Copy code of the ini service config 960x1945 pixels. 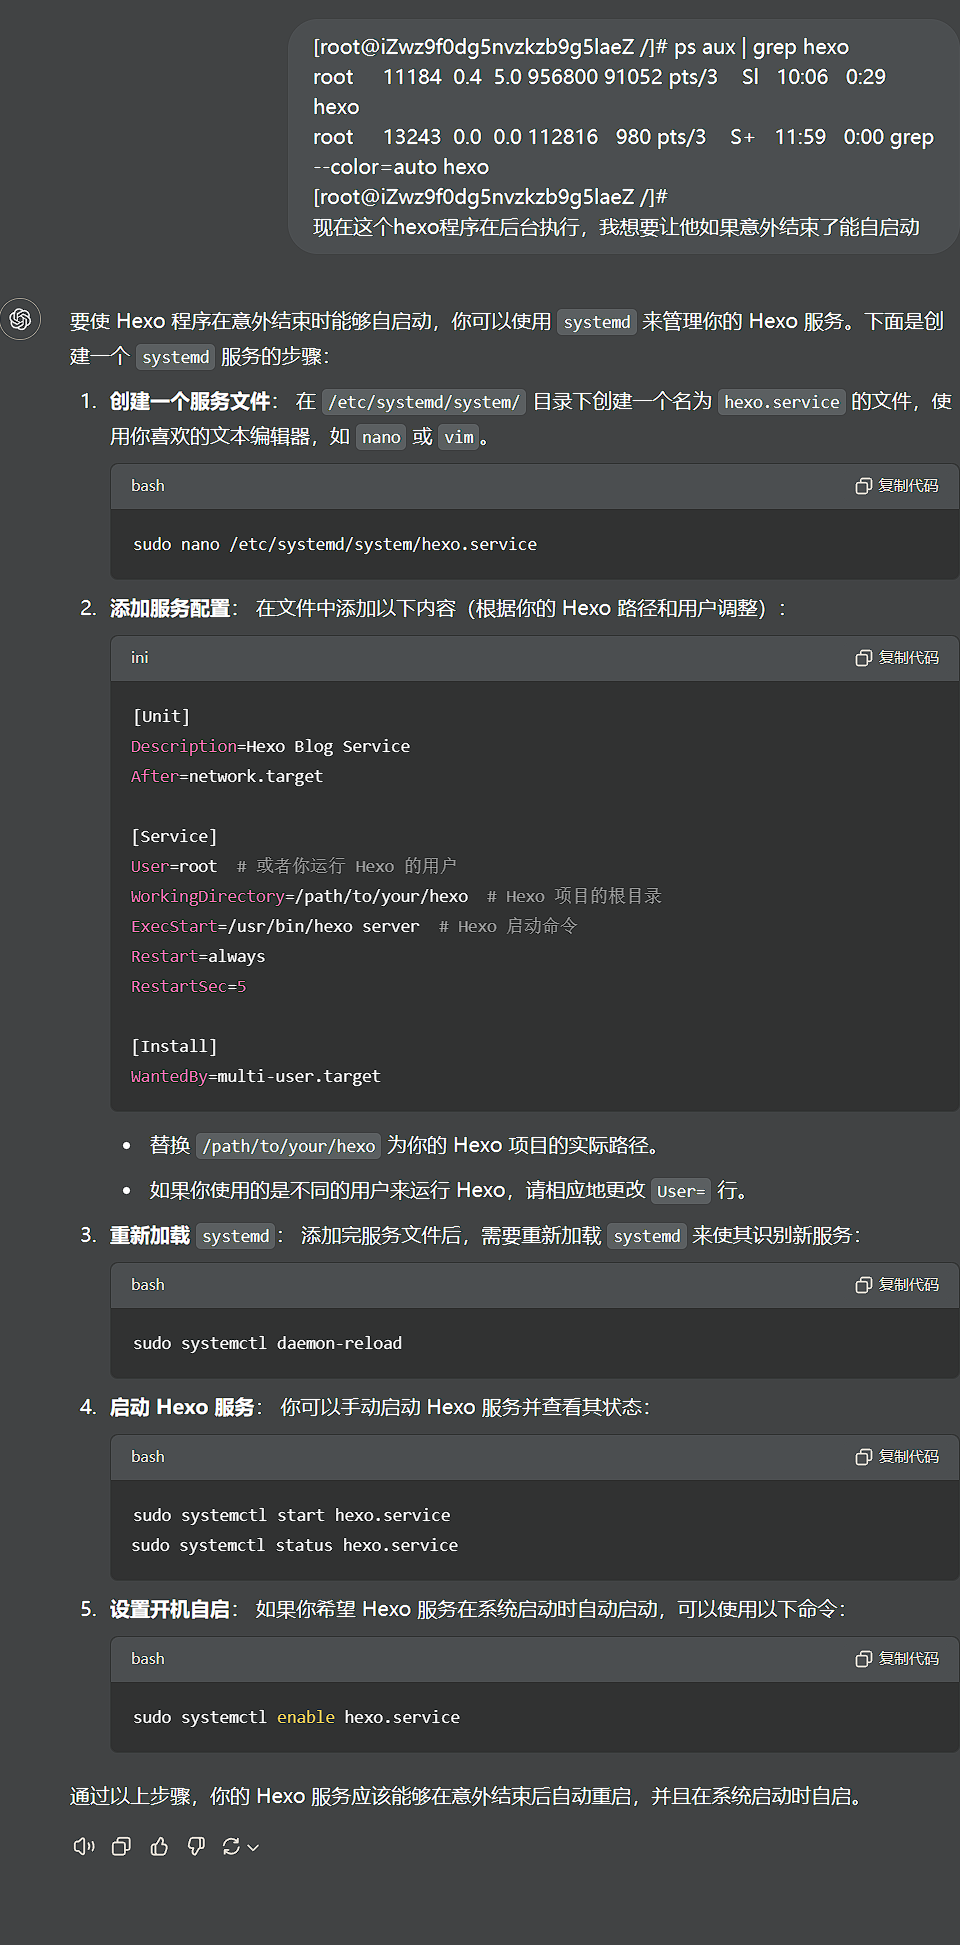897,658
